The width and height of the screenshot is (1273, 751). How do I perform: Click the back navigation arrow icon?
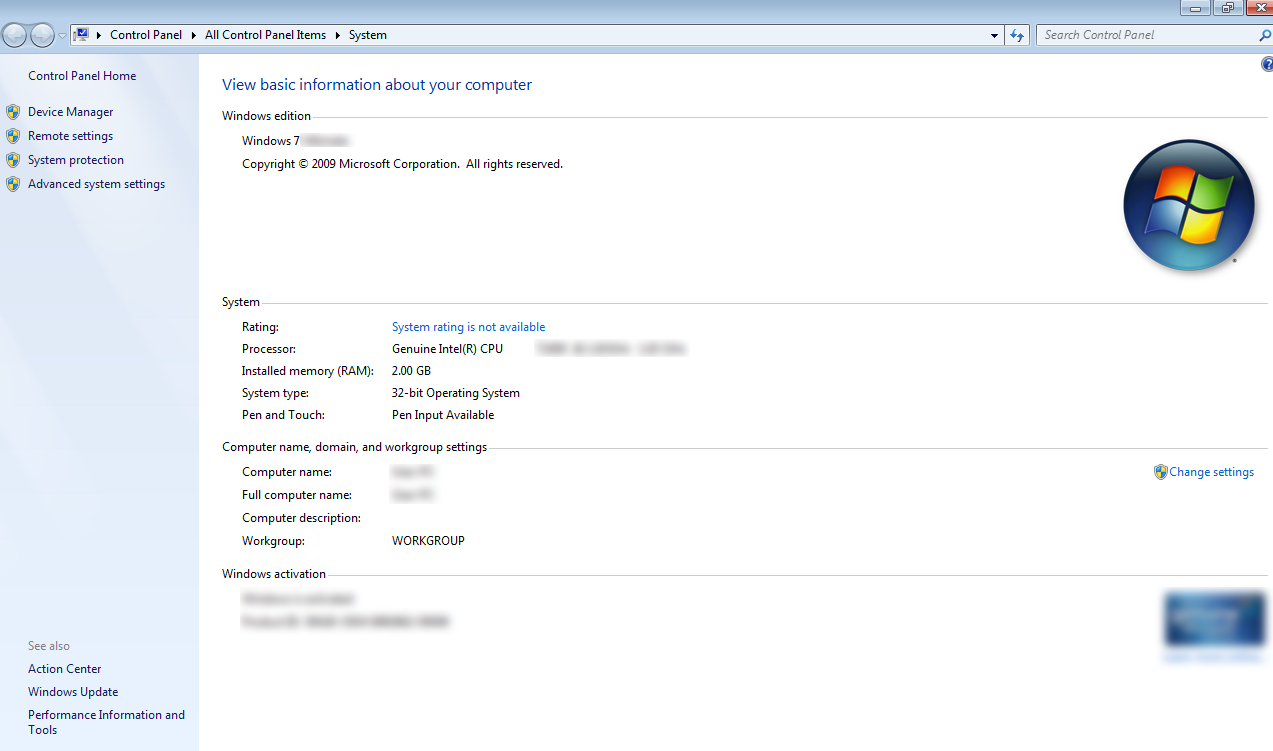14,34
